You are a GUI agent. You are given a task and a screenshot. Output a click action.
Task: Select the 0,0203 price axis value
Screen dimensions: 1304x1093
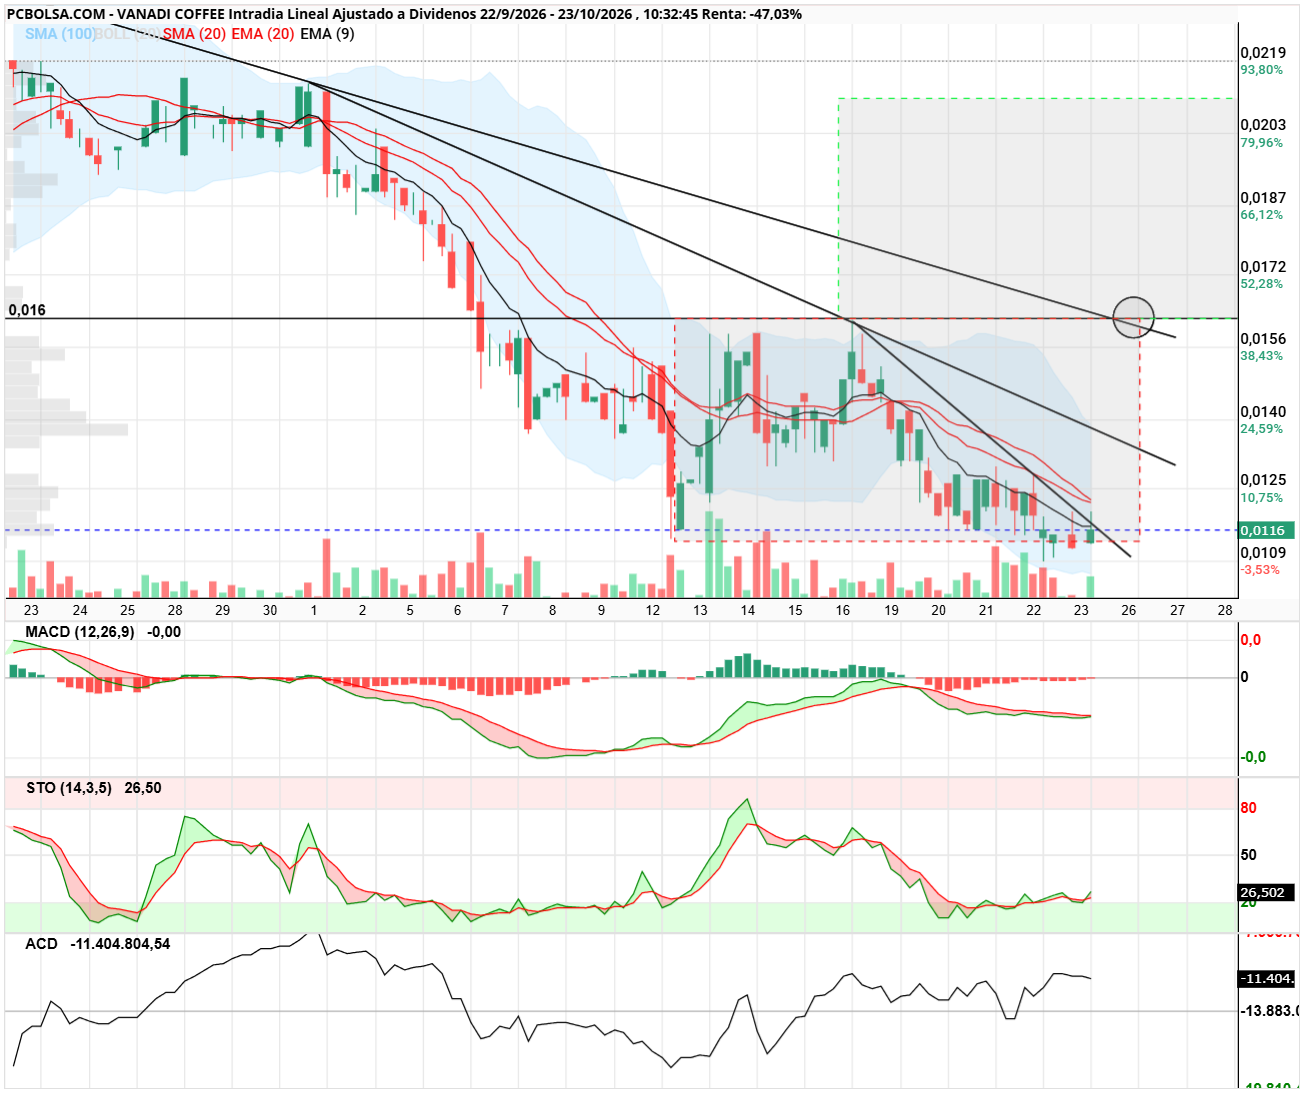[1263, 125]
